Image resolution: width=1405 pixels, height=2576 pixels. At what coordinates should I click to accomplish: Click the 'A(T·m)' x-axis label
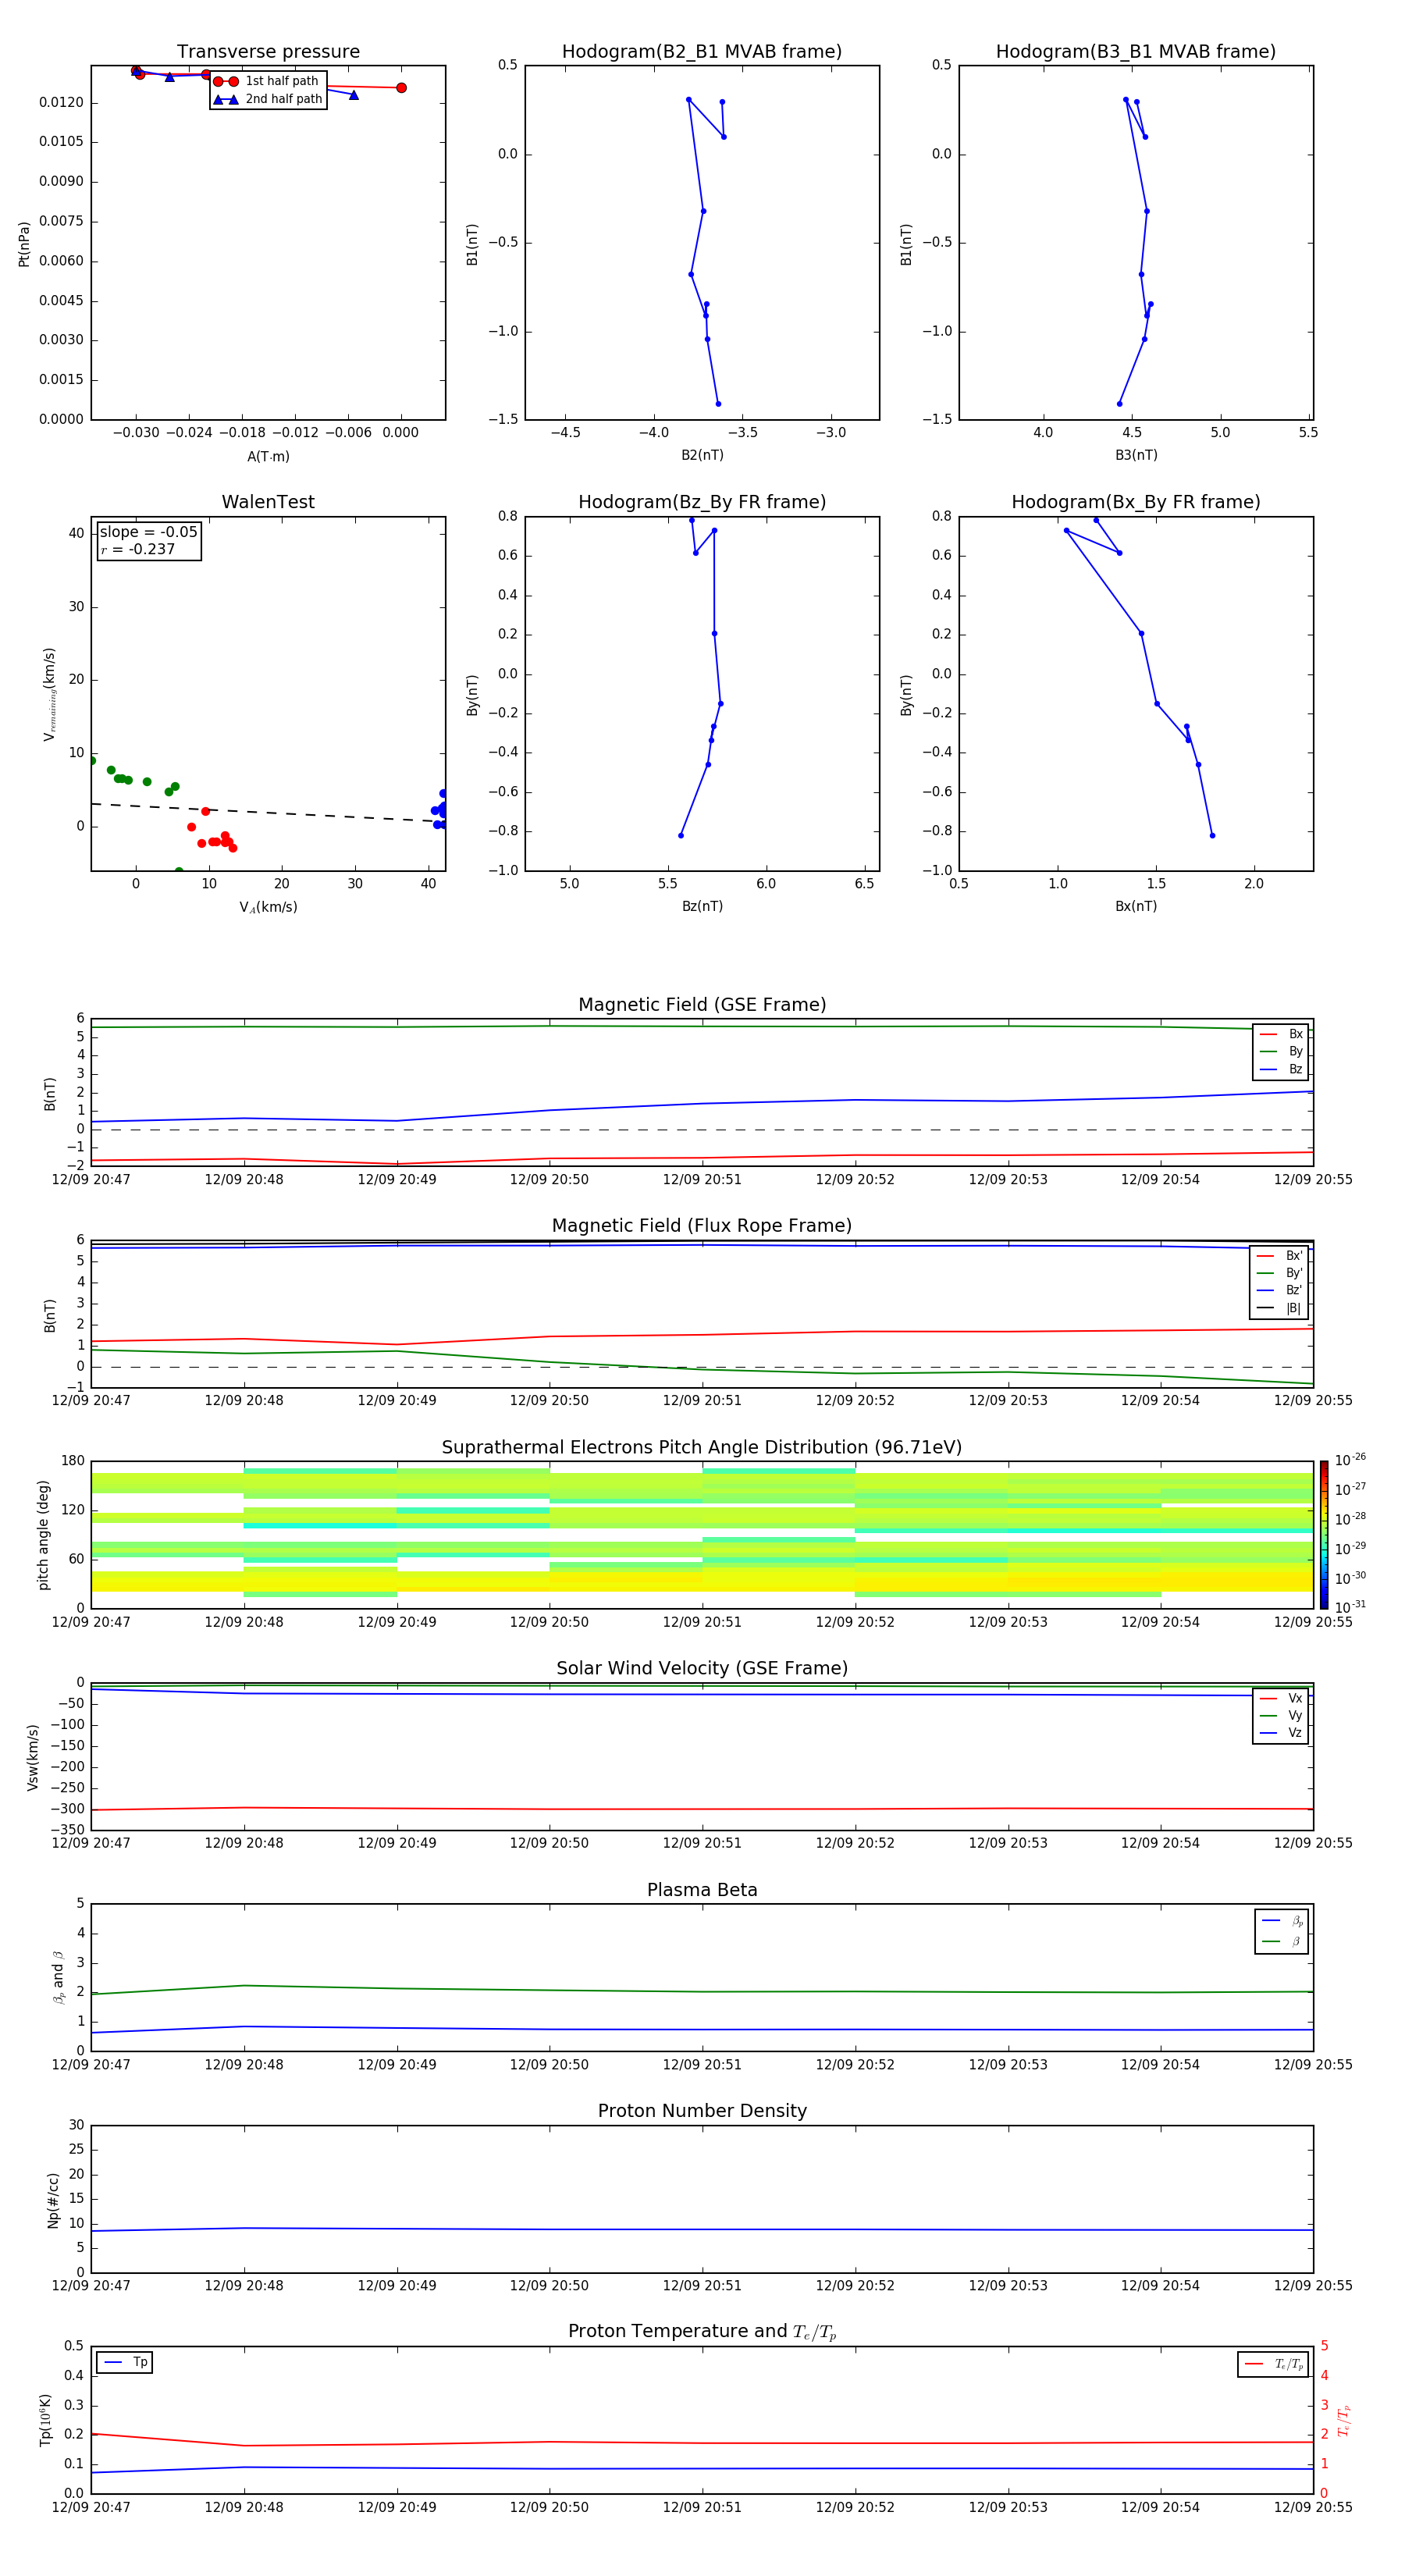pyautogui.click(x=268, y=456)
